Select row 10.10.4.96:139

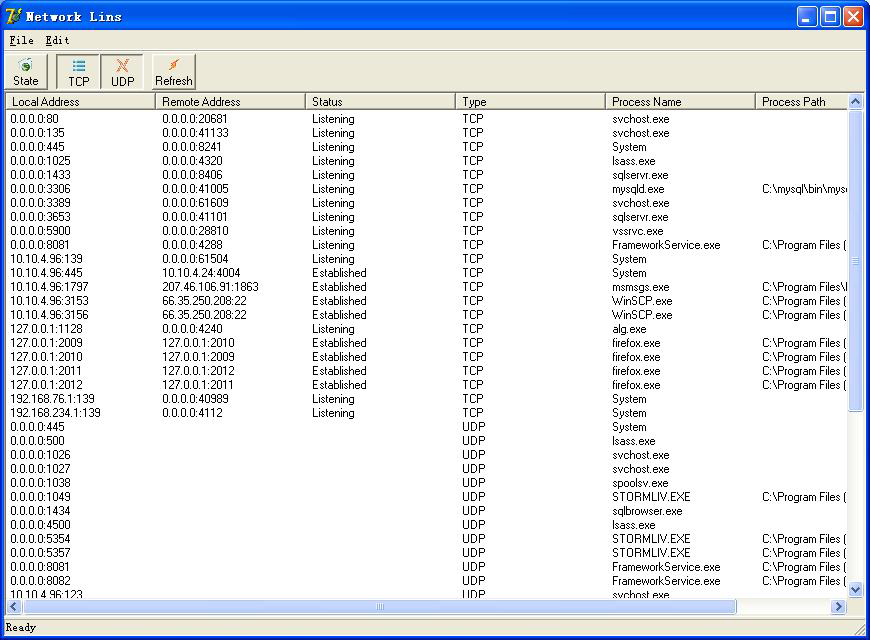point(426,259)
